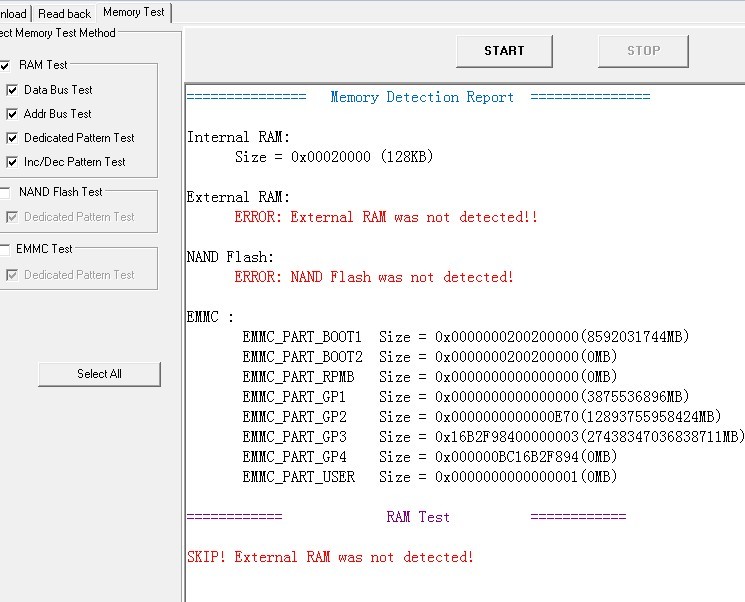Image resolution: width=745 pixels, height=602 pixels.
Task: Switch to the Memory Test tab
Action: coord(134,12)
